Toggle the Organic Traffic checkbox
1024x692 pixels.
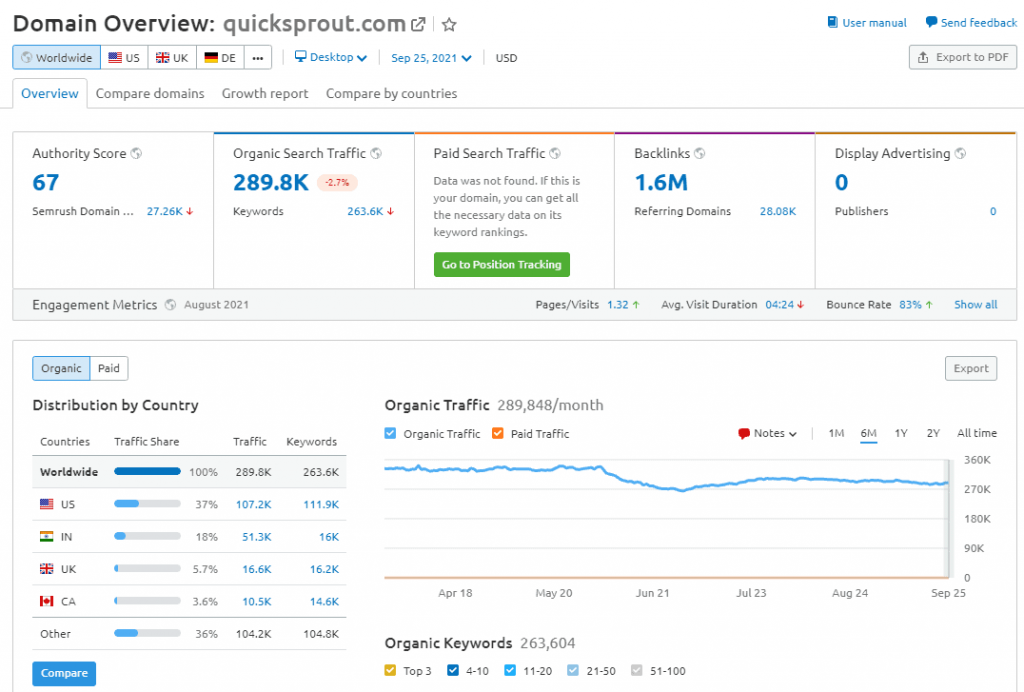pos(391,433)
